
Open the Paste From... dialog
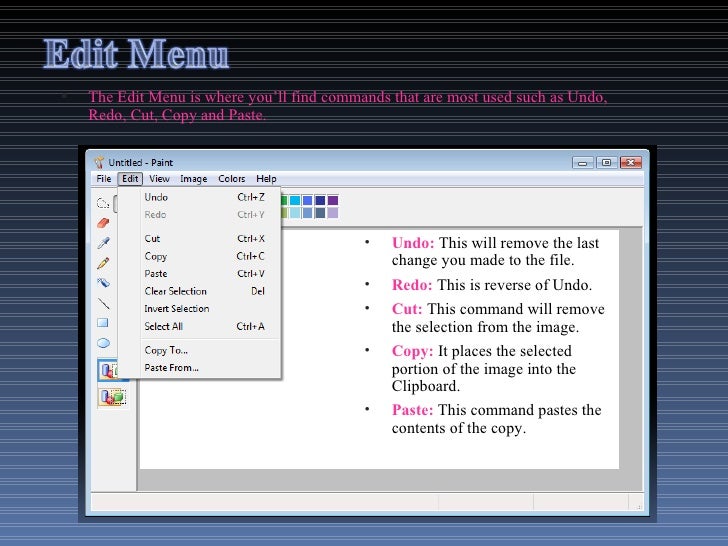coord(200,368)
